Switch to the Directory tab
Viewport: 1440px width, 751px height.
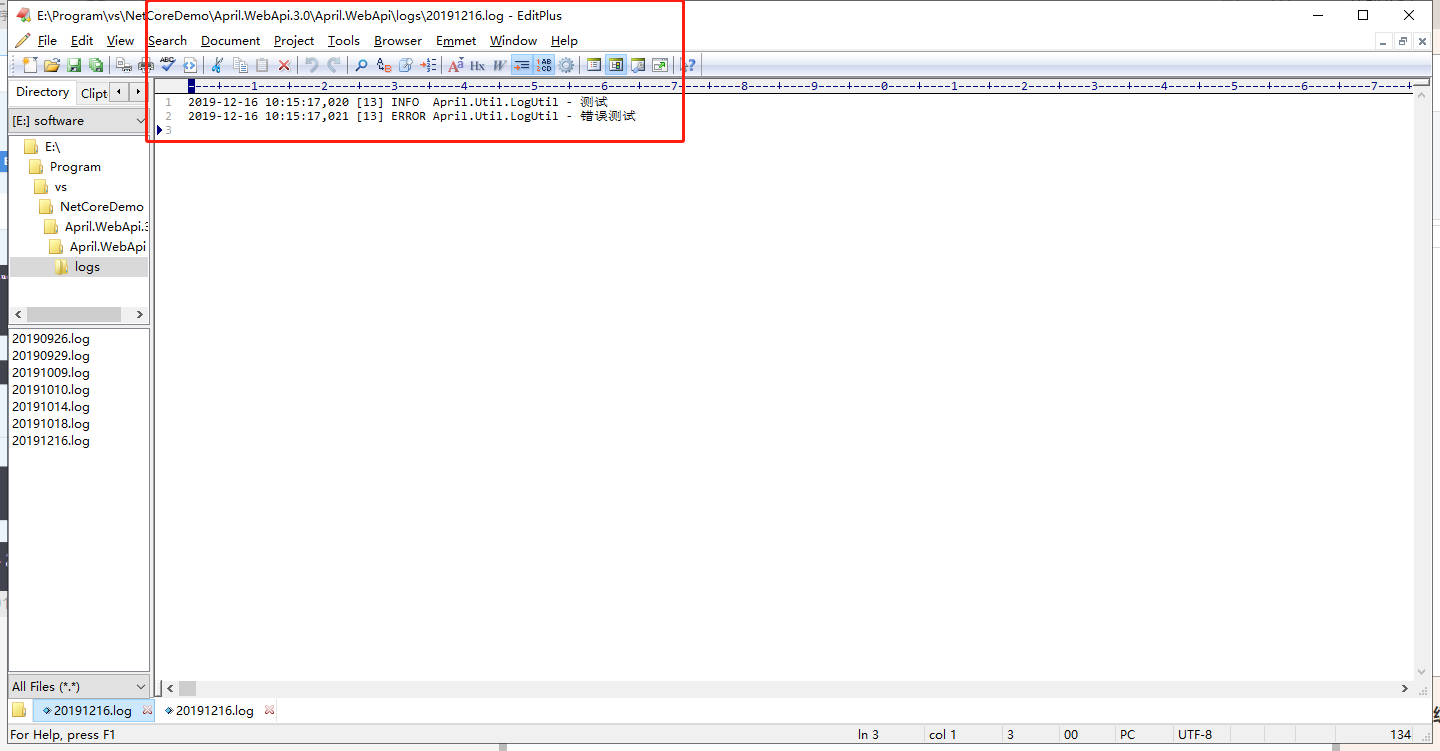43,92
